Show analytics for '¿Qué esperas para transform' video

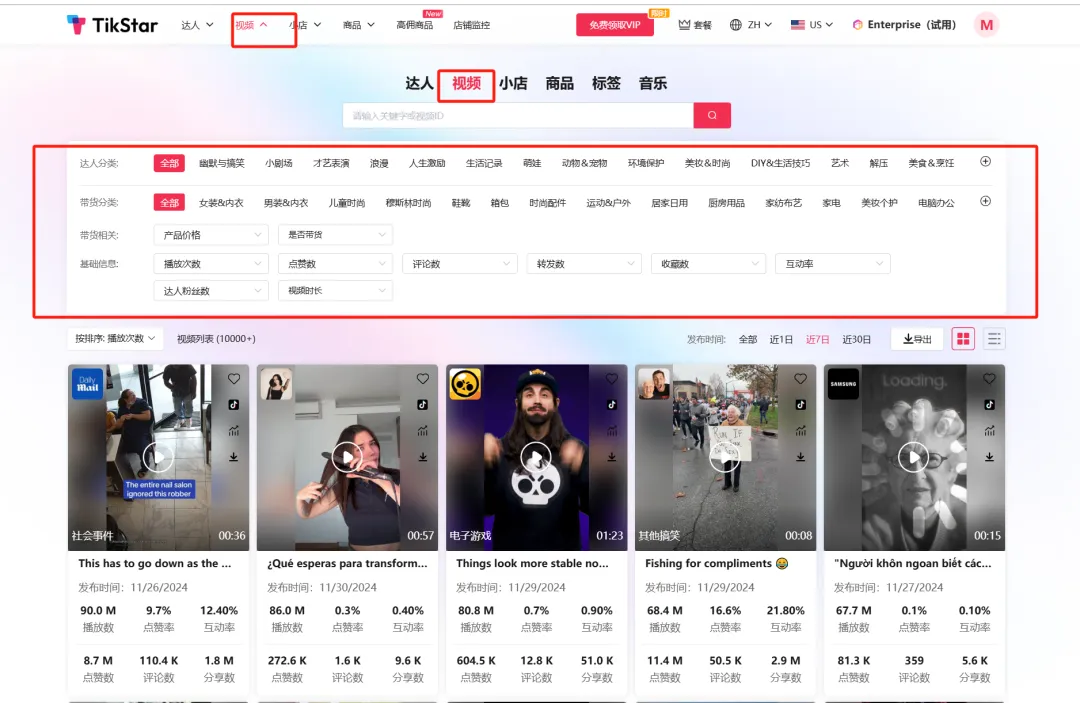(x=422, y=431)
